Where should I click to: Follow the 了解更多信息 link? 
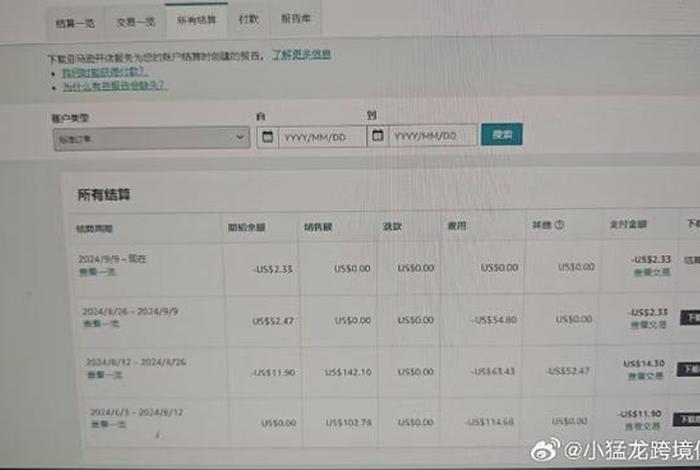click(301, 55)
